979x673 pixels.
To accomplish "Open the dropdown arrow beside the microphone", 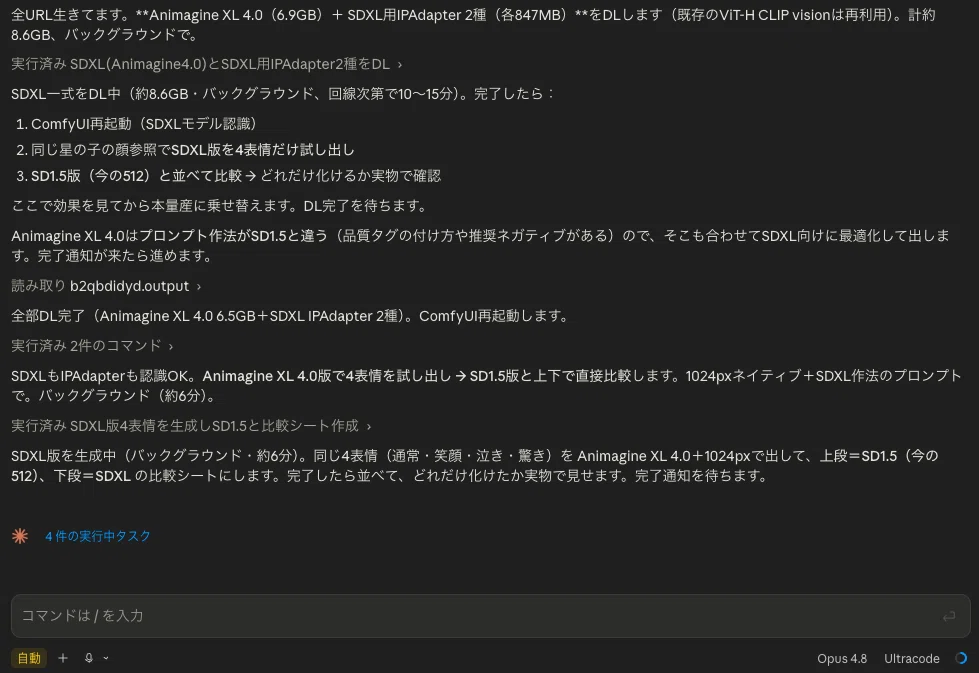I will [x=106, y=658].
